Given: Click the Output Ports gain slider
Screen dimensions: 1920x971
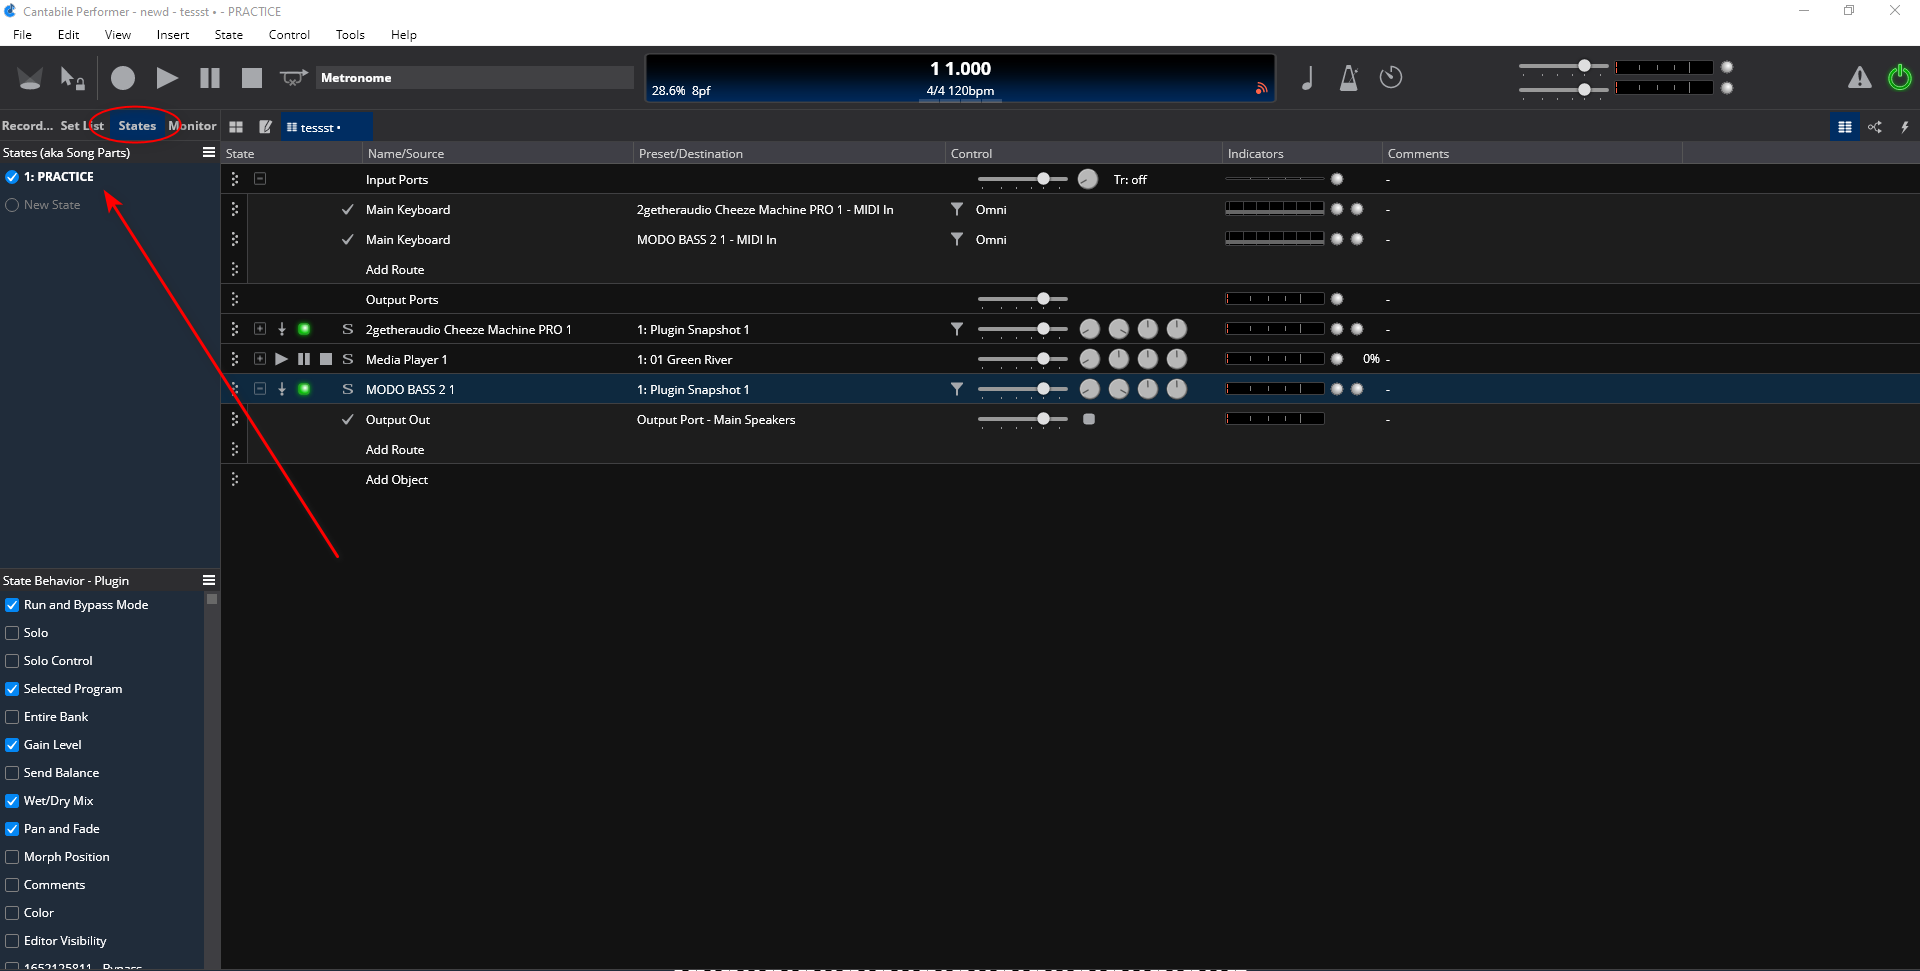Looking at the screenshot, I should click(1023, 299).
